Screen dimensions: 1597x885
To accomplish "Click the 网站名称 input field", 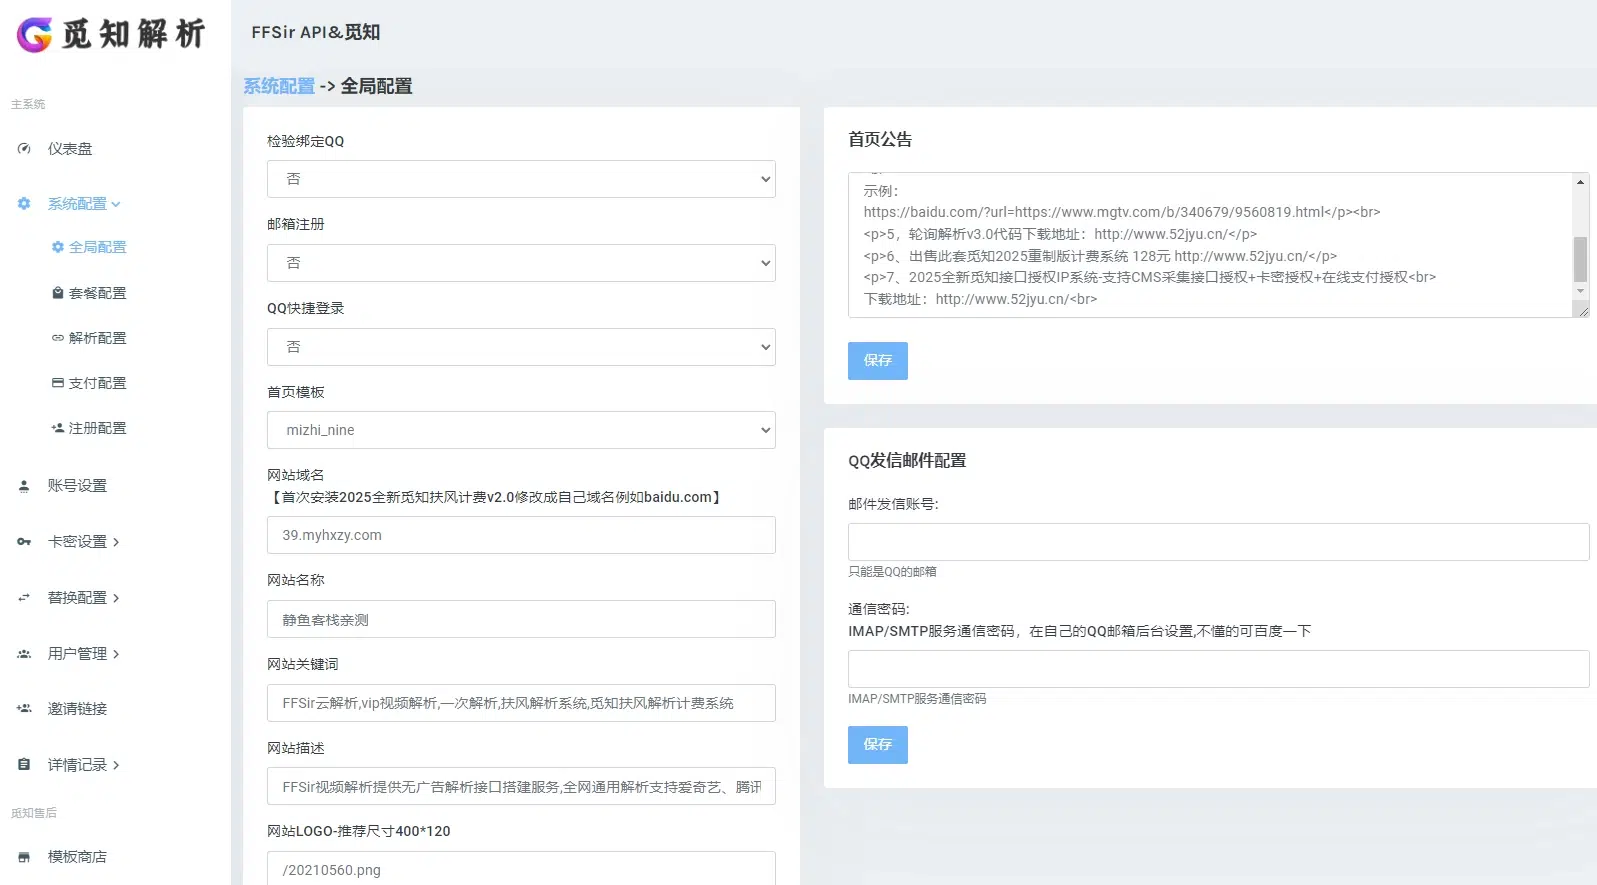I will pyautogui.click(x=521, y=619).
